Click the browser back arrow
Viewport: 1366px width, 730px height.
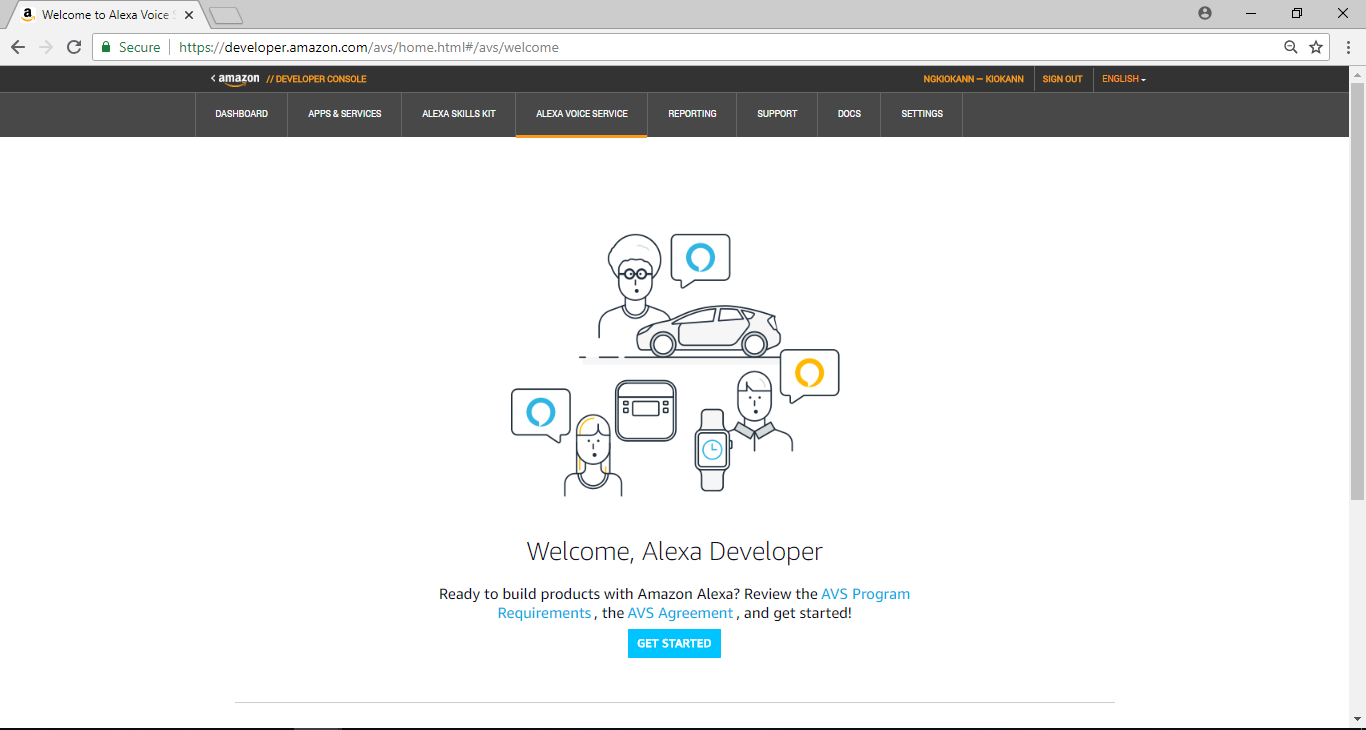[18, 47]
